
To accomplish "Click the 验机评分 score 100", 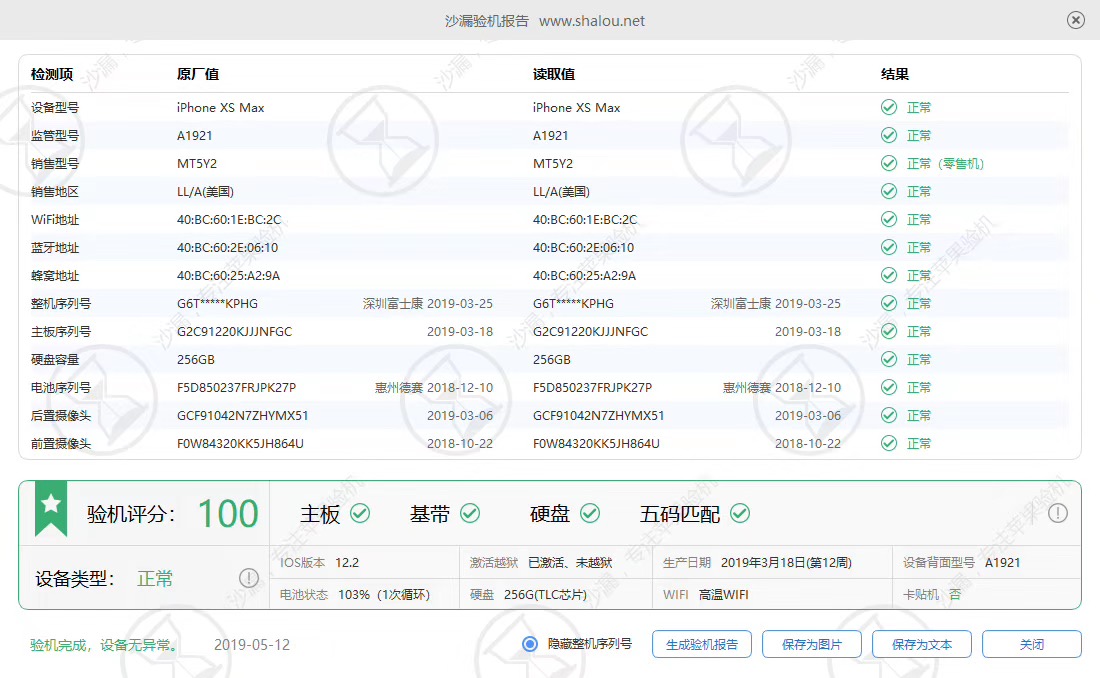I will [228, 514].
